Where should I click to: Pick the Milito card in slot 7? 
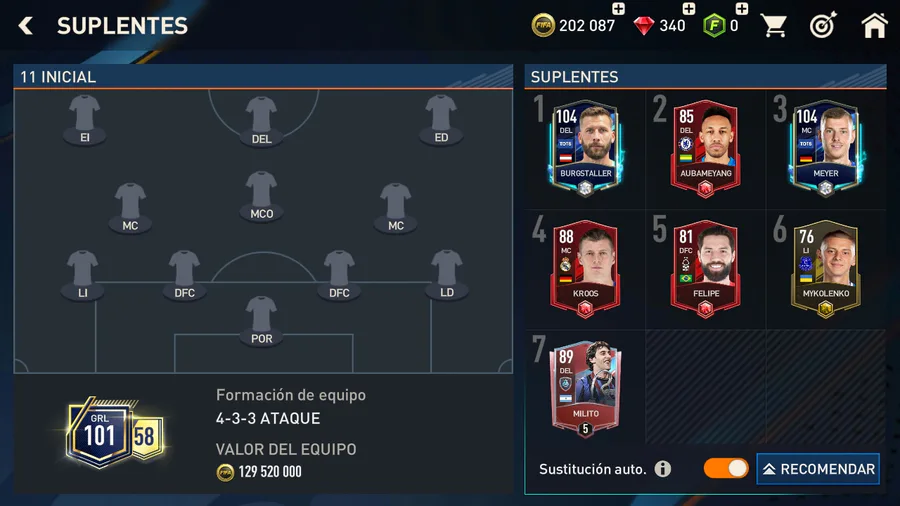click(x=585, y=389)
